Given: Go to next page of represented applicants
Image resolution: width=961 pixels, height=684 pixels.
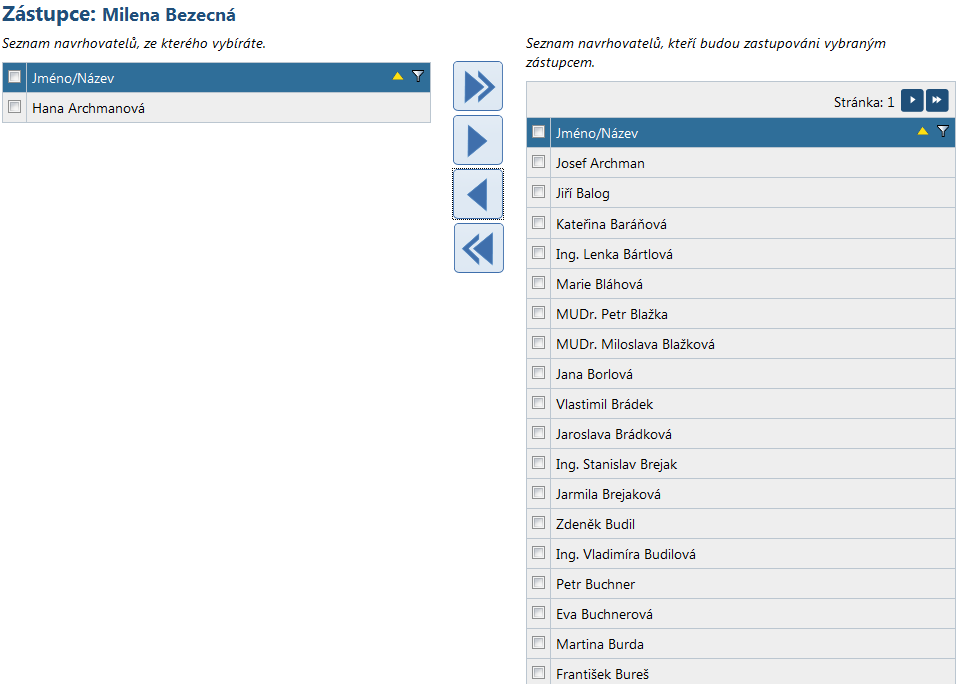Looking at the screenshot, I should click(x=911, y=101).
